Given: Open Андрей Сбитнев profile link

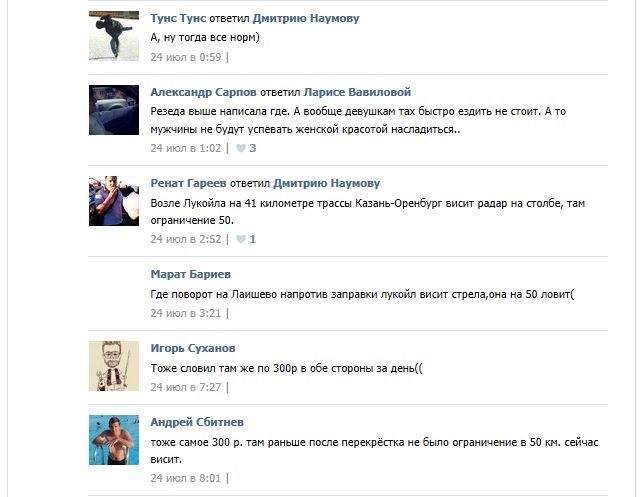Looking at the screenshot, I should (197, 422).
